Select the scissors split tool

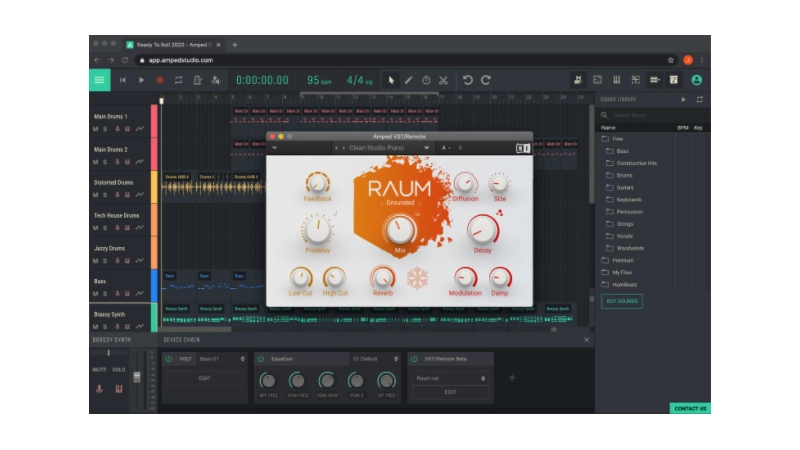[443, 80]
